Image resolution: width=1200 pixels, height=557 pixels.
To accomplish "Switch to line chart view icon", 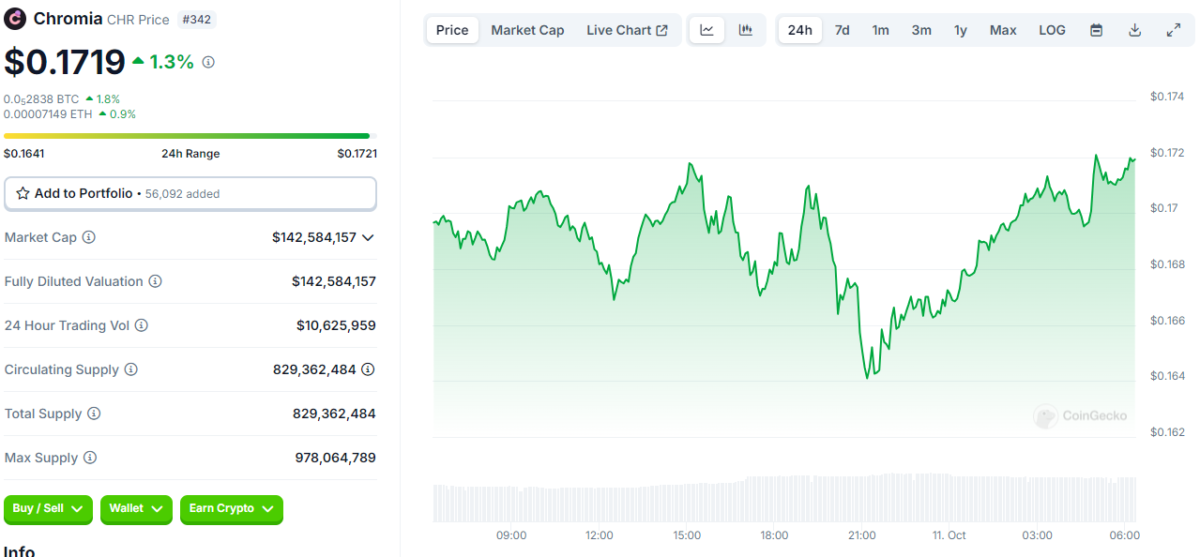I will point(707,30).
